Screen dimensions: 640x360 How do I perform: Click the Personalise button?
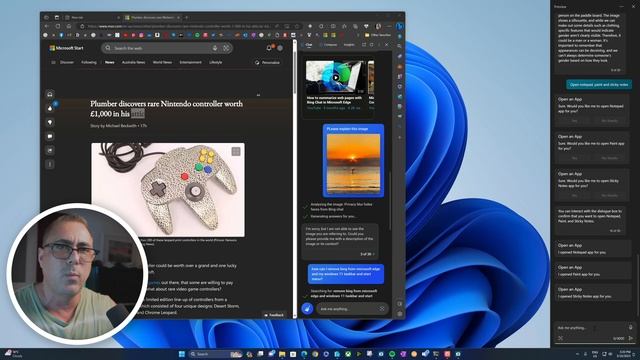click(x=267, y=62)
